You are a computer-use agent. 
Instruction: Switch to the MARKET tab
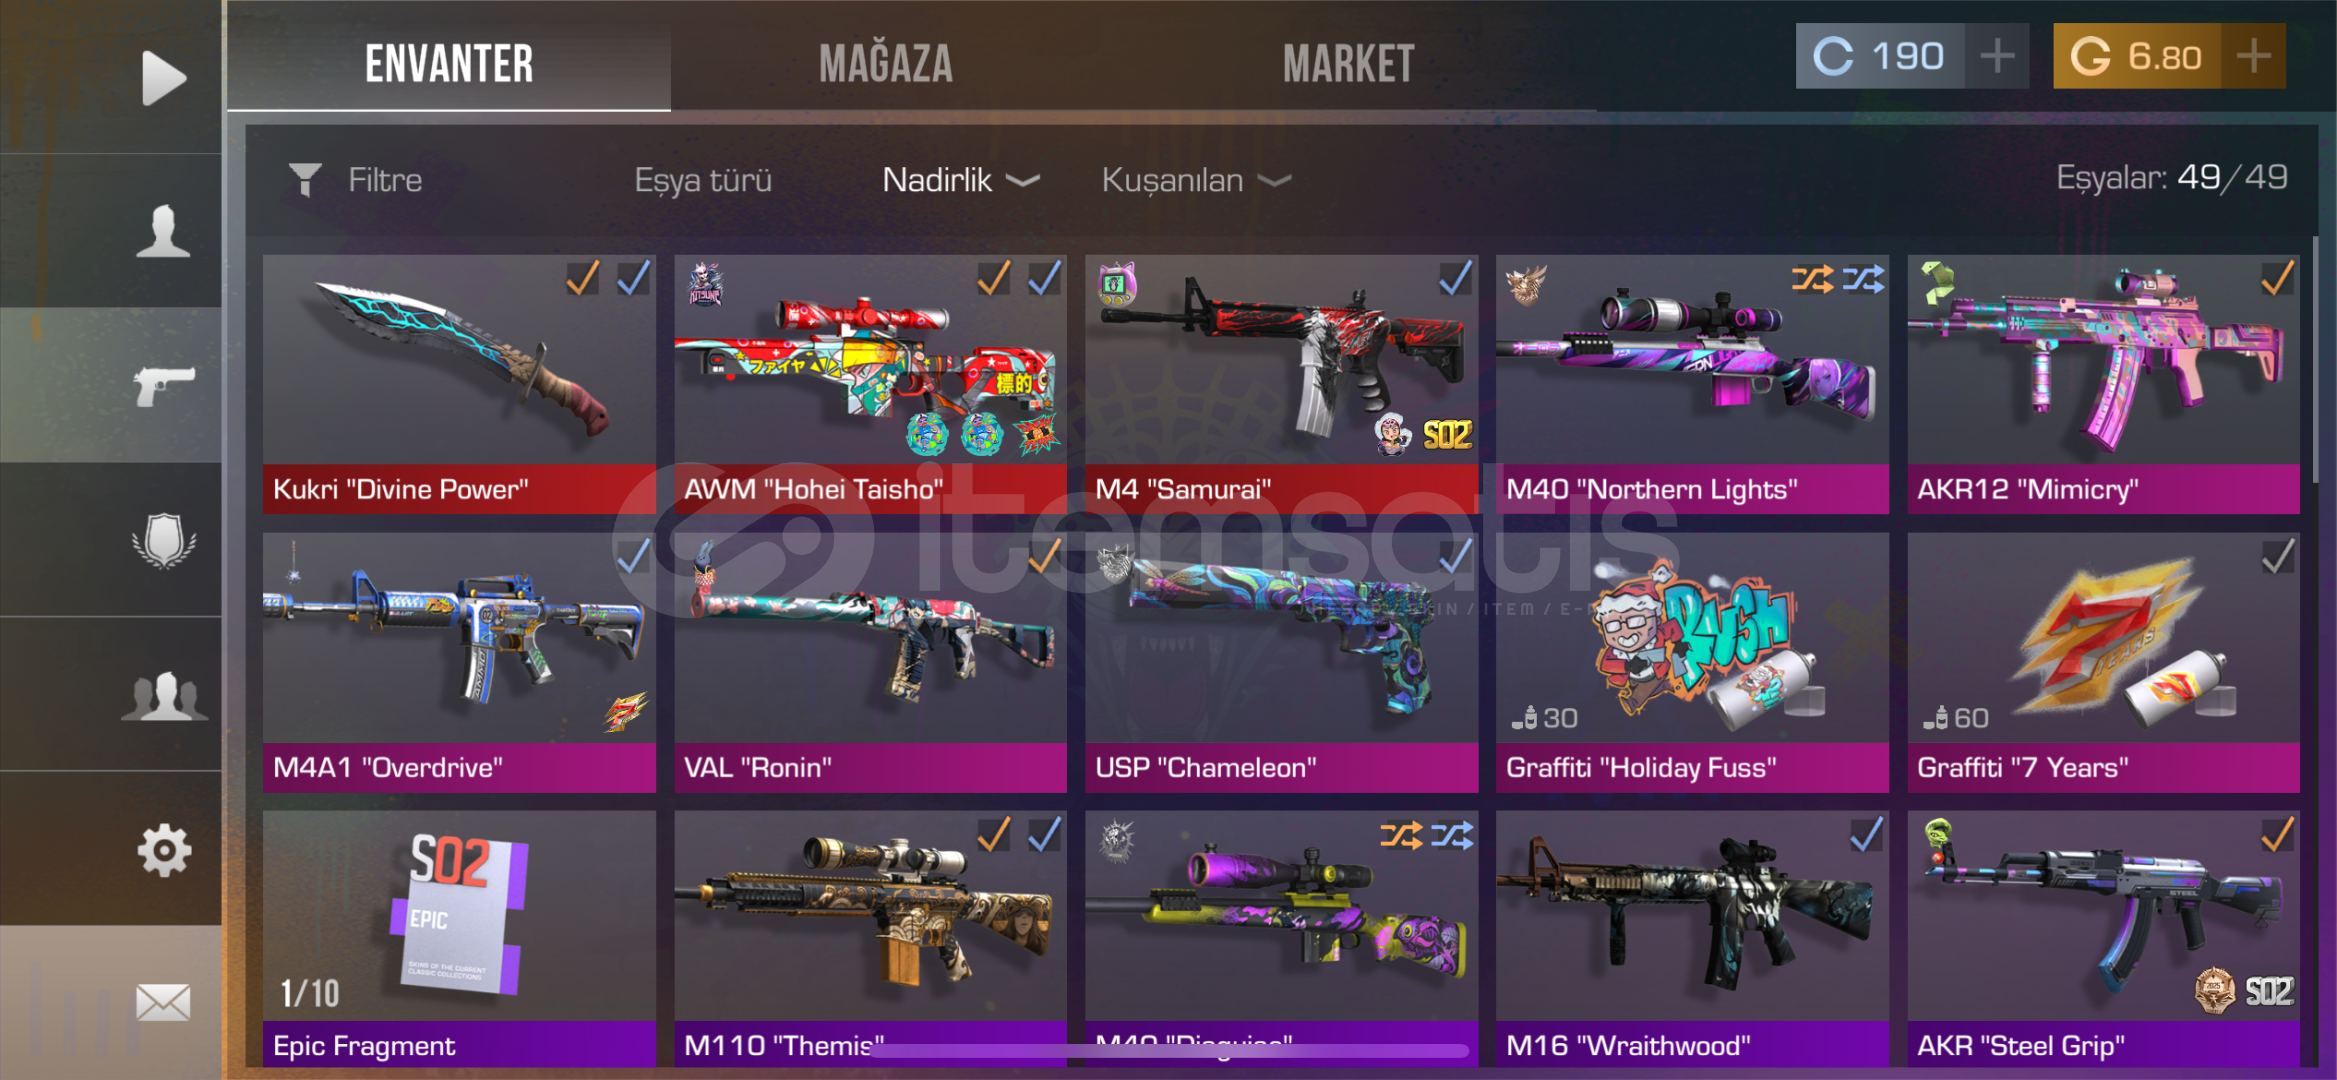[1348, 63]
